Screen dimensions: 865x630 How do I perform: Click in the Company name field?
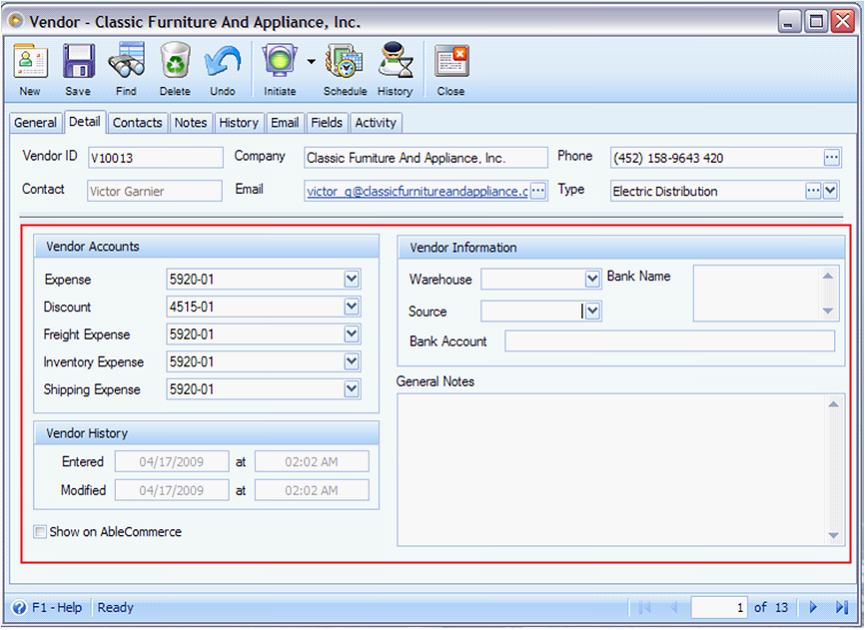[x=426, y=158]
